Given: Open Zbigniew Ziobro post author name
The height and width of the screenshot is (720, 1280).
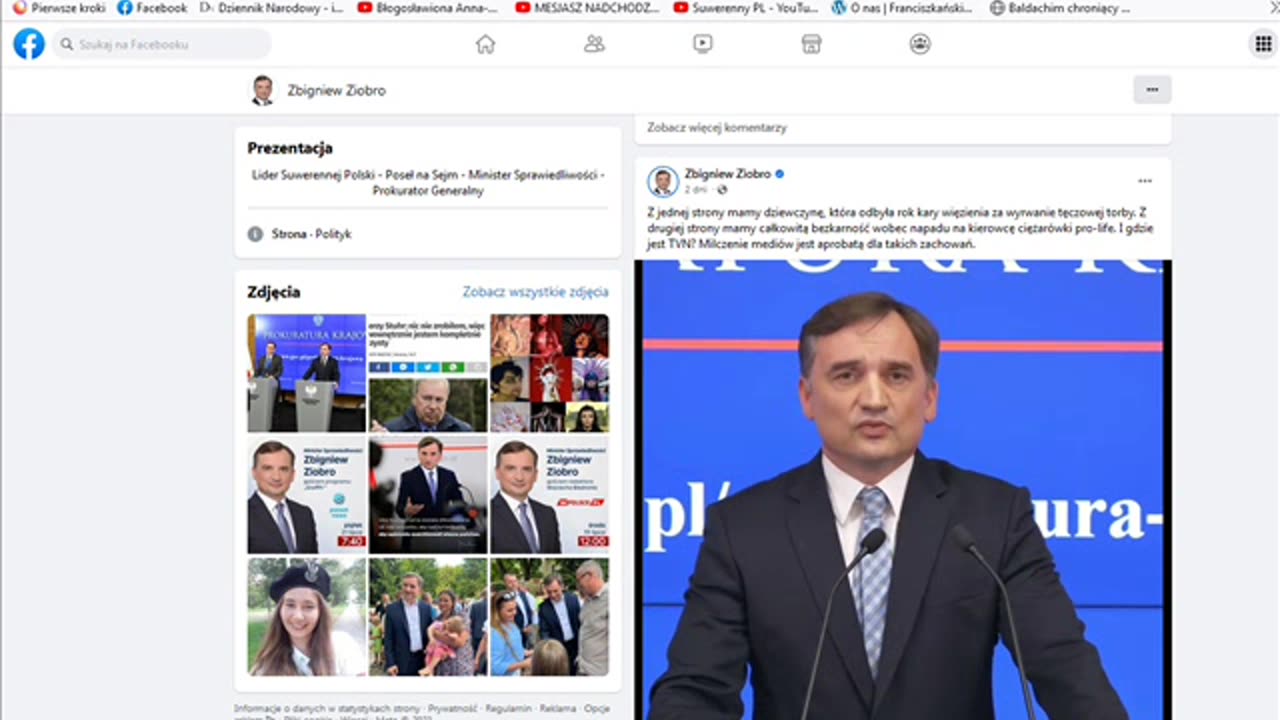Looking at the screenshot, I should (x=727, y=174).
